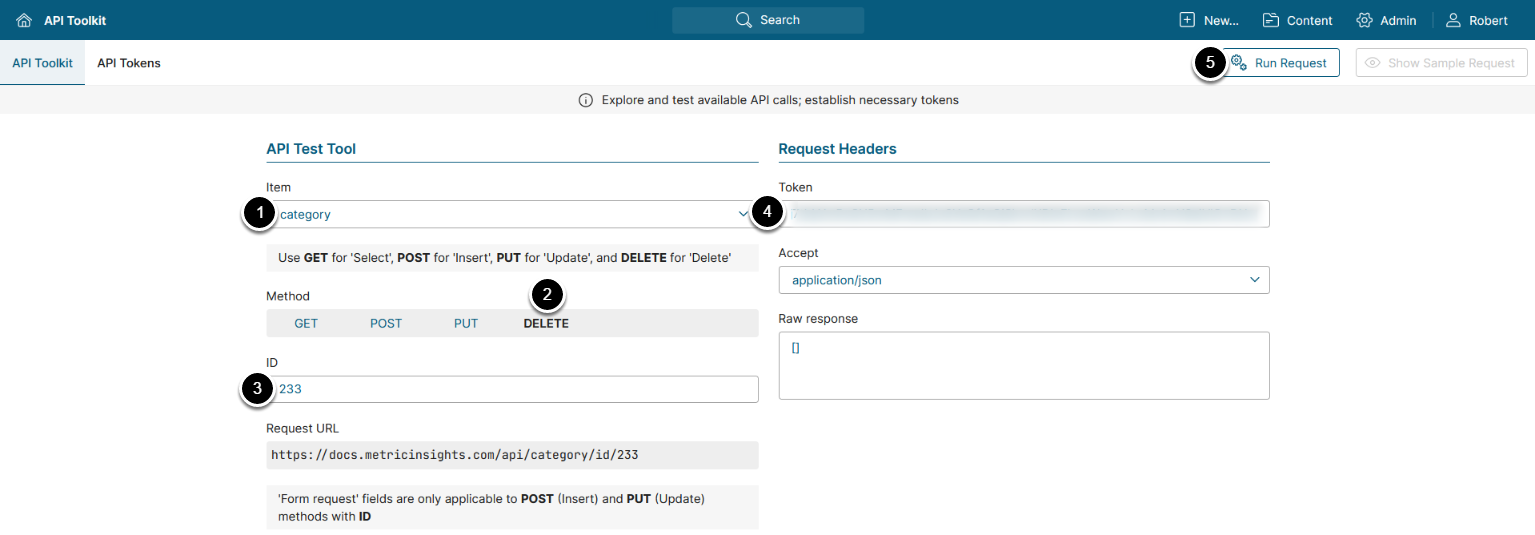Open the API Toolkit tab

42,63
